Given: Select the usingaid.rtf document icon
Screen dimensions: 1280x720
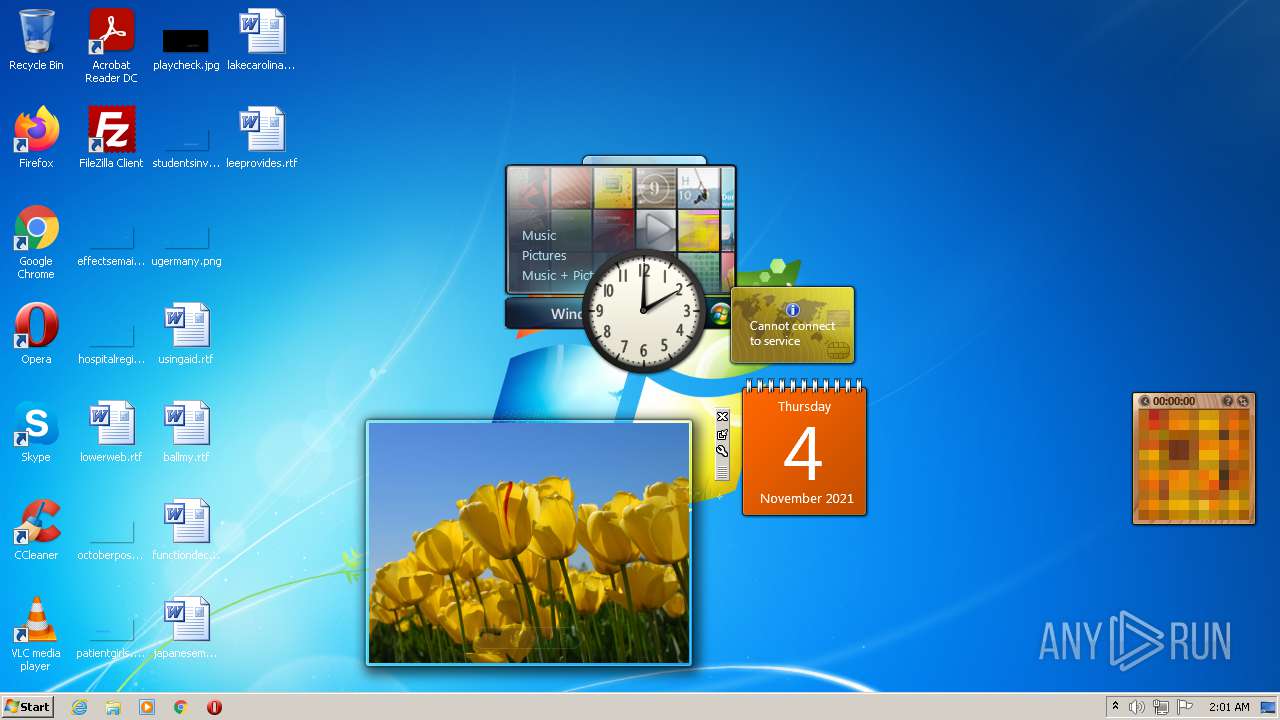Looking at the screenshot, I should point(186,334).
